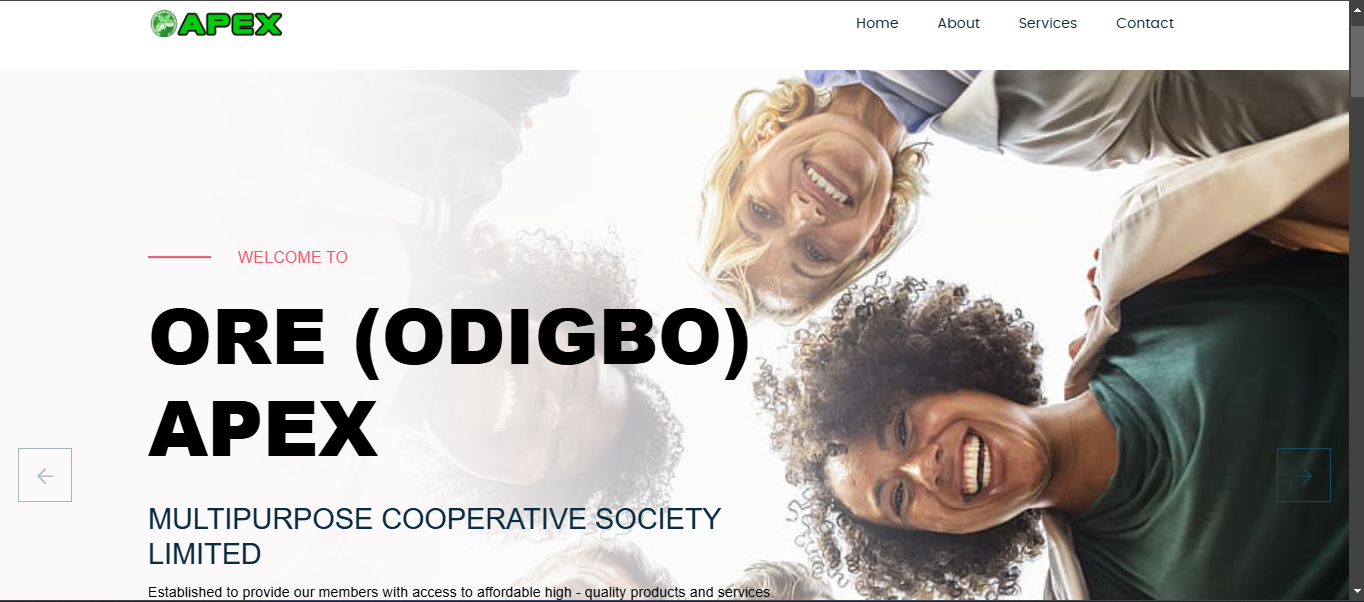
Task: Click the green circular APEX emblem
Action: click(163, 24)
